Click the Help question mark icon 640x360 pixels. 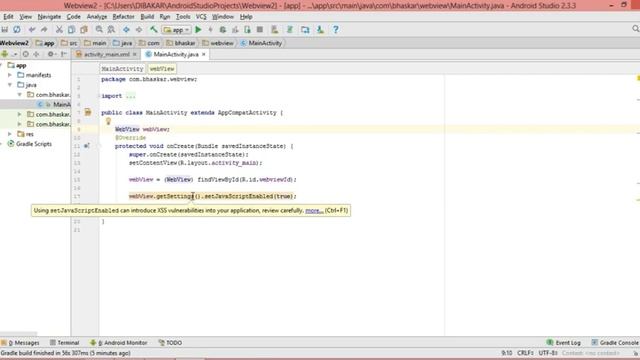coord(336,29)
